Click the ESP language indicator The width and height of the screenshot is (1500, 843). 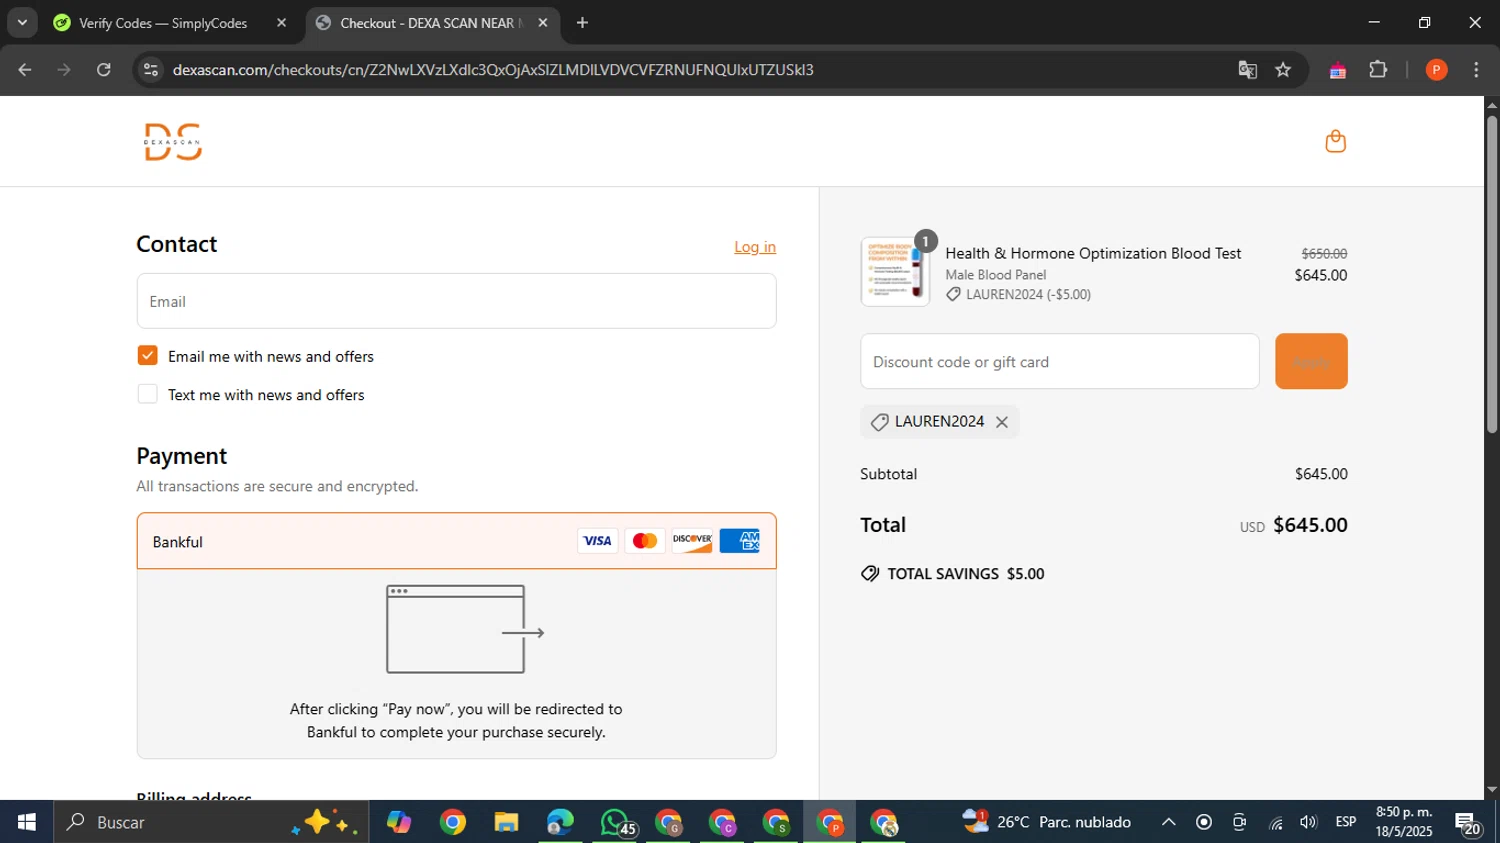1346,822
